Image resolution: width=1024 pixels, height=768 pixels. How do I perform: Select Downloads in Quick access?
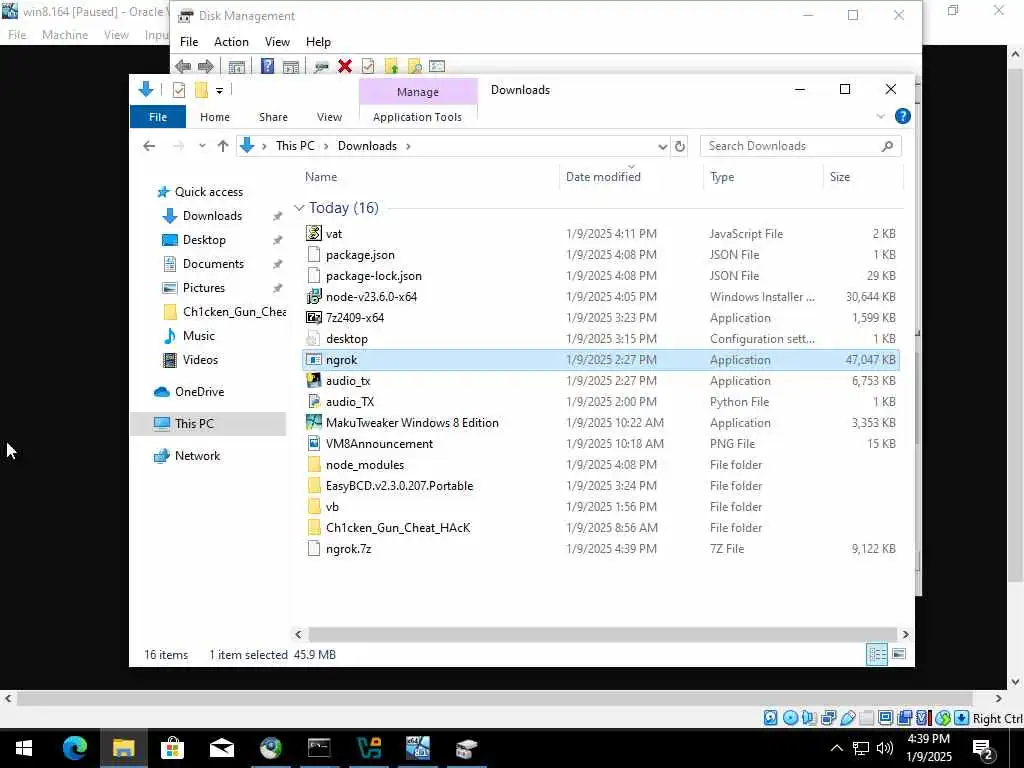pyautogui.click(x=212, y=216)
